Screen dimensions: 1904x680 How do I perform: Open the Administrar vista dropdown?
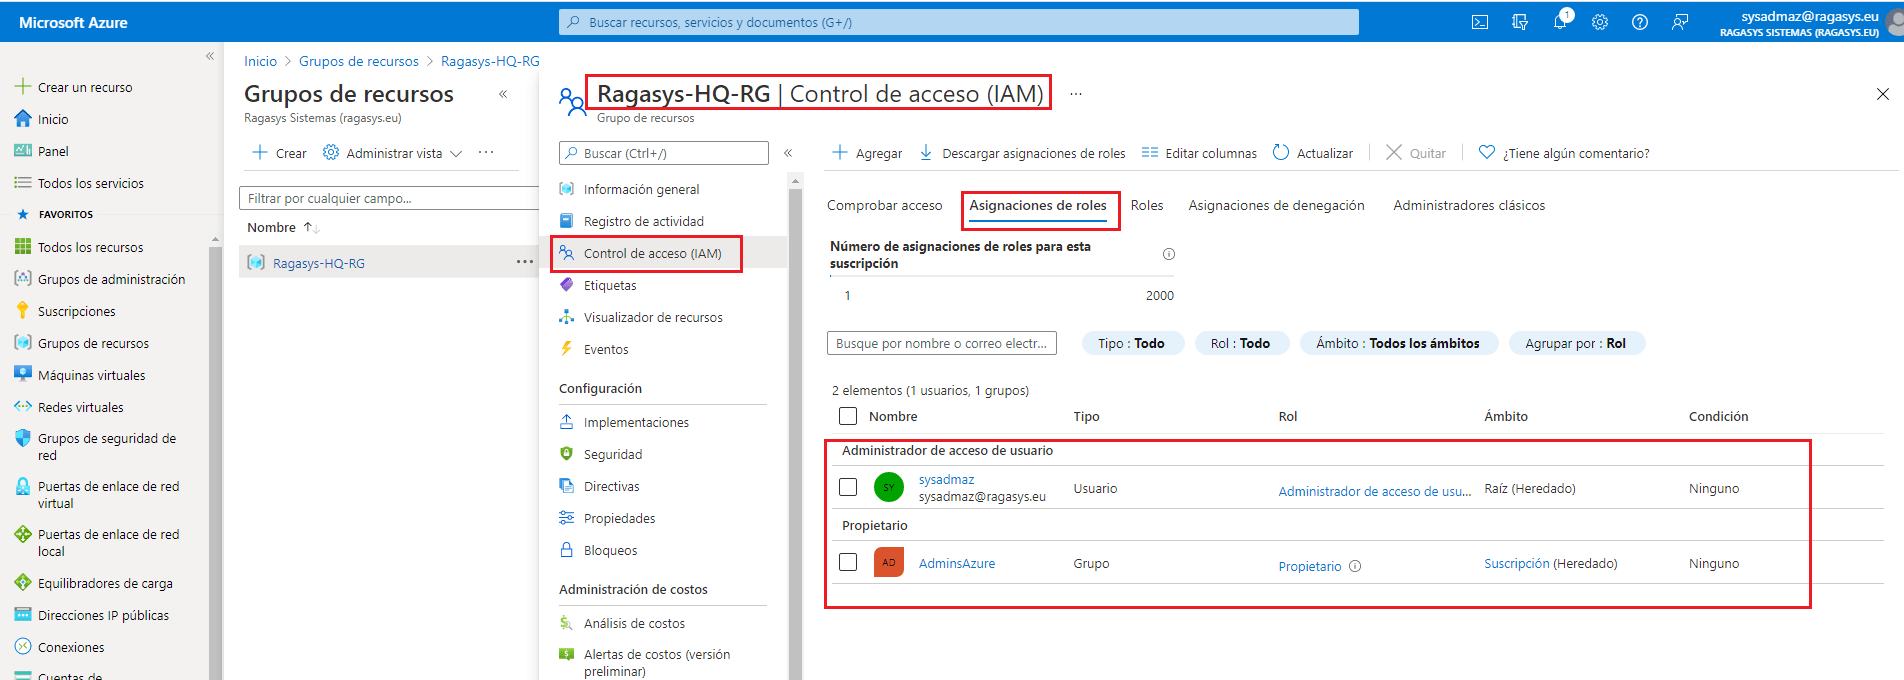(x=393, y=153)
